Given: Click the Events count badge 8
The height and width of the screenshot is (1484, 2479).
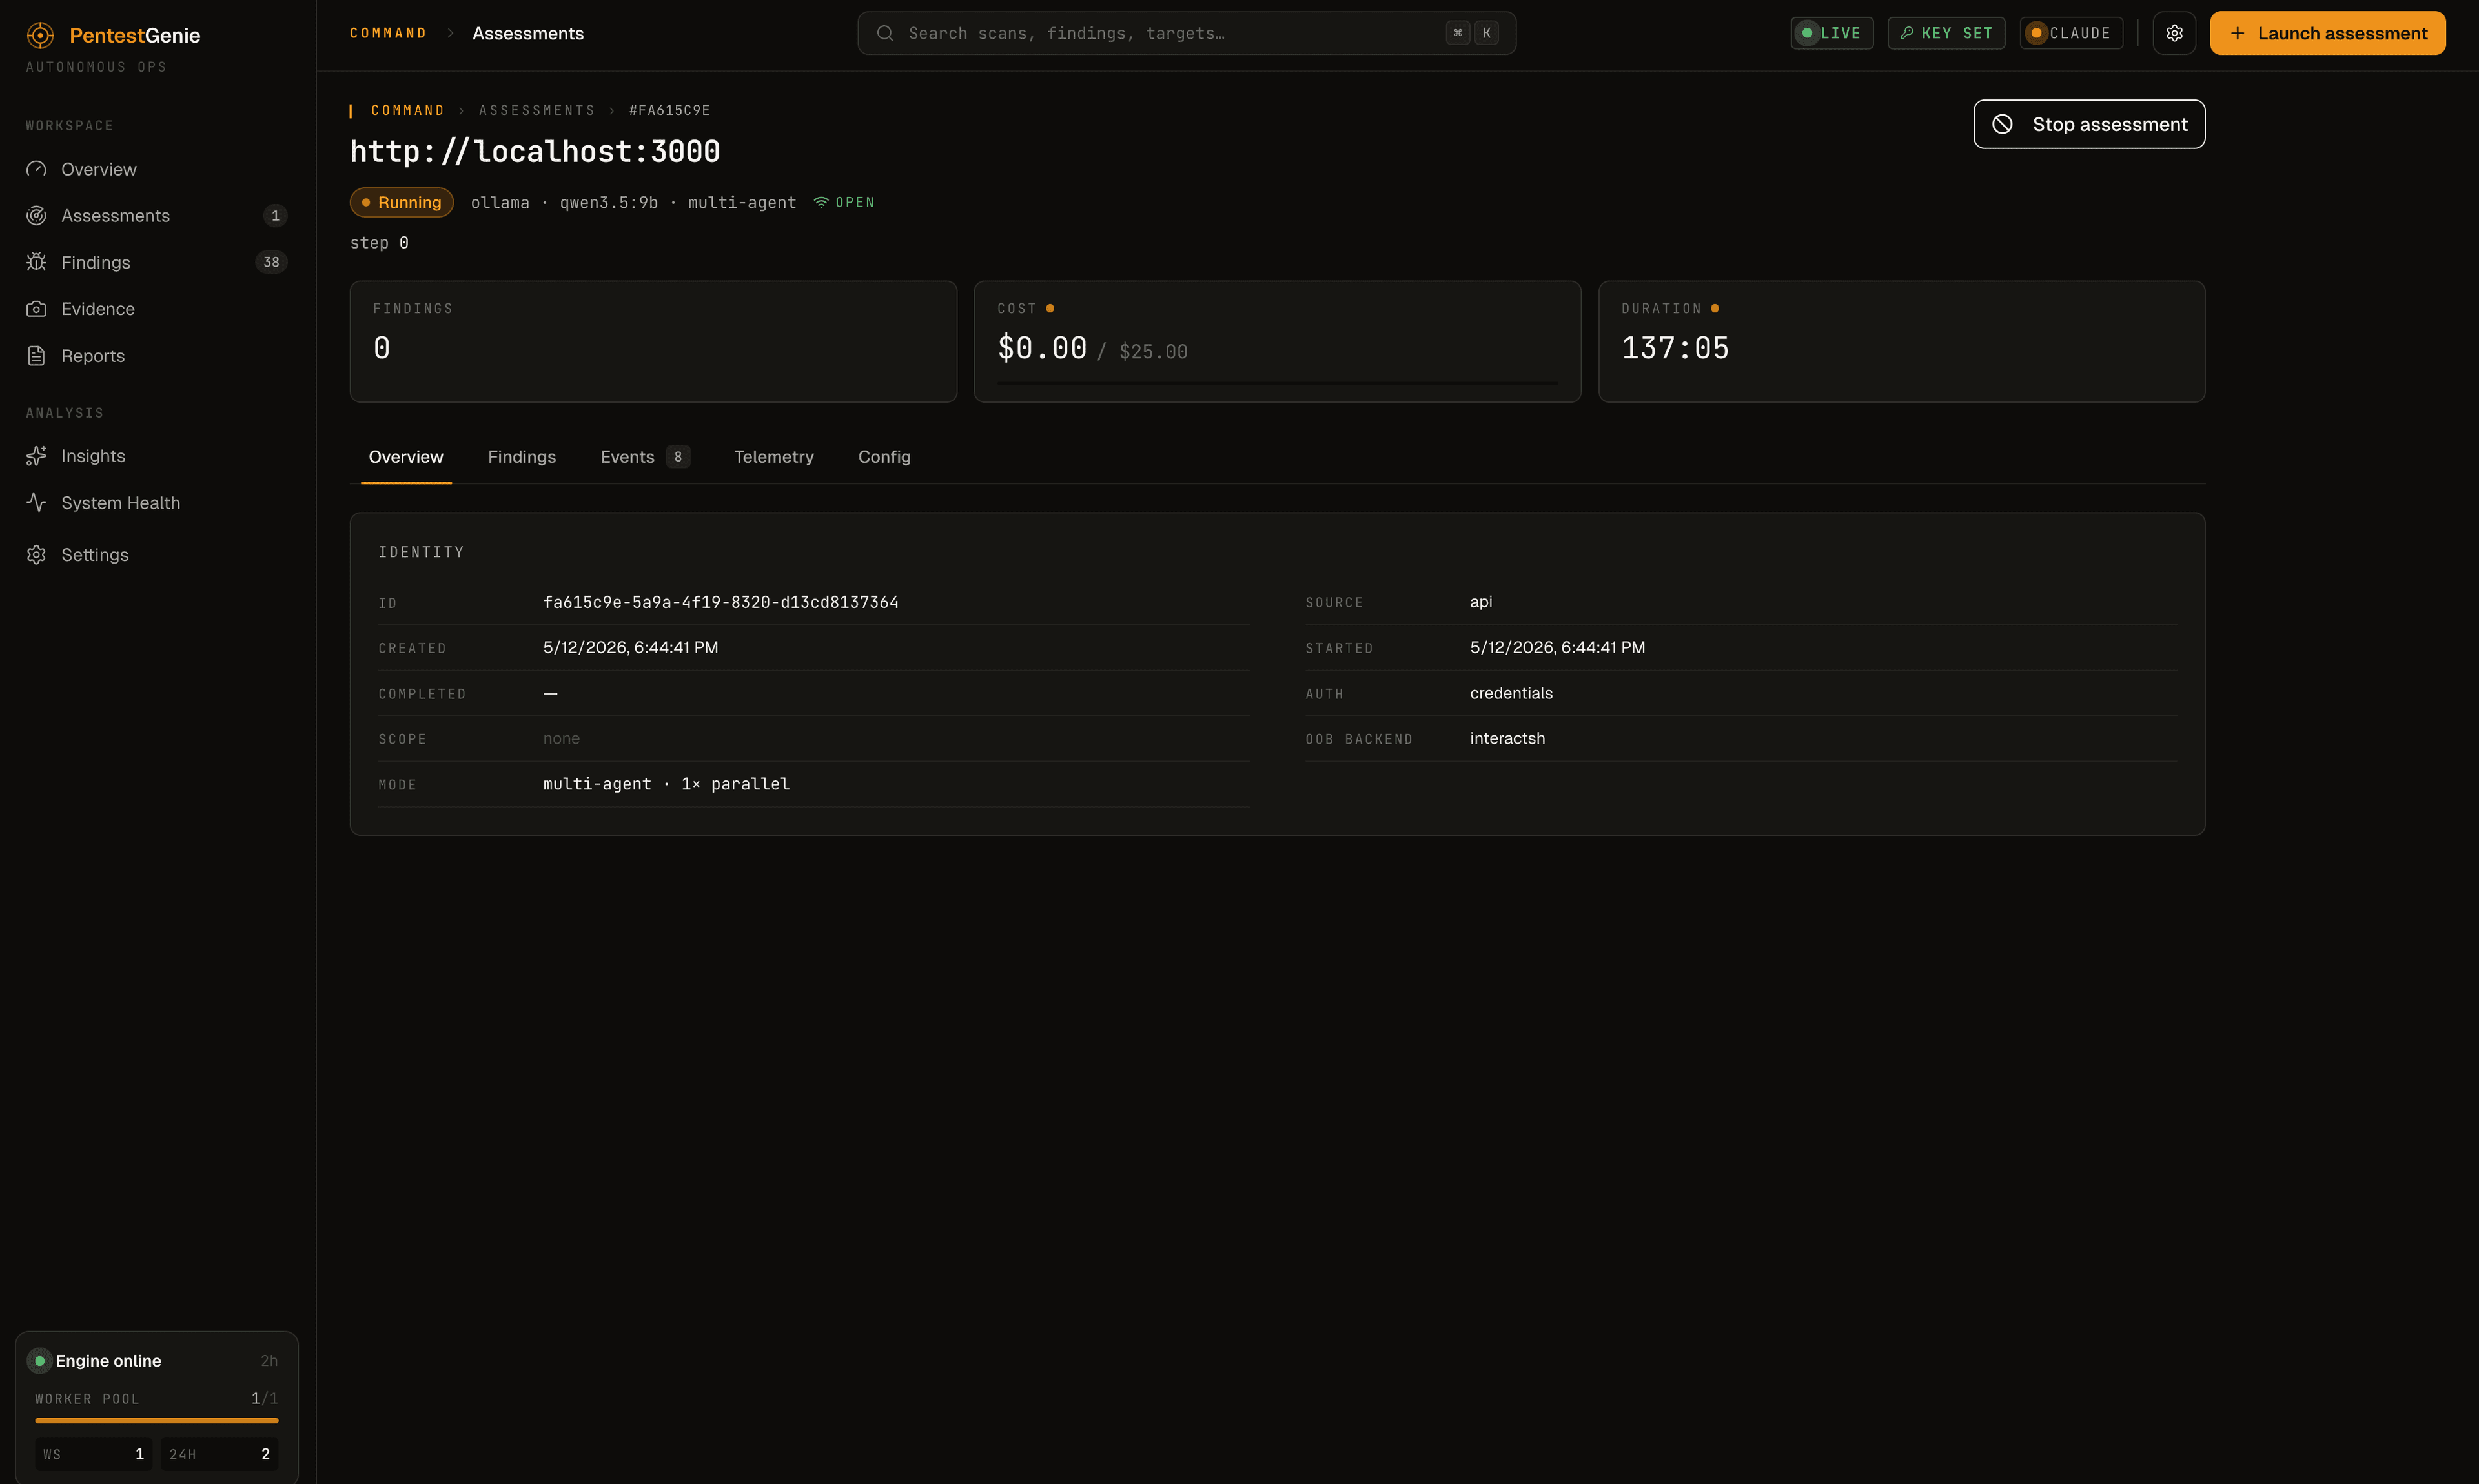Looking at the screenshot, I should click(678, 457).
